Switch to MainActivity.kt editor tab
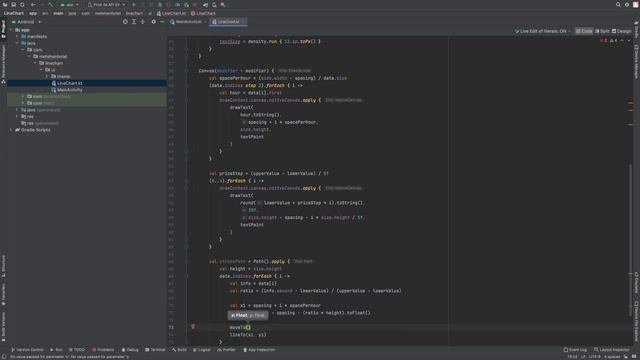The height and width of the screenshot is (360, 640). (187, 22)
